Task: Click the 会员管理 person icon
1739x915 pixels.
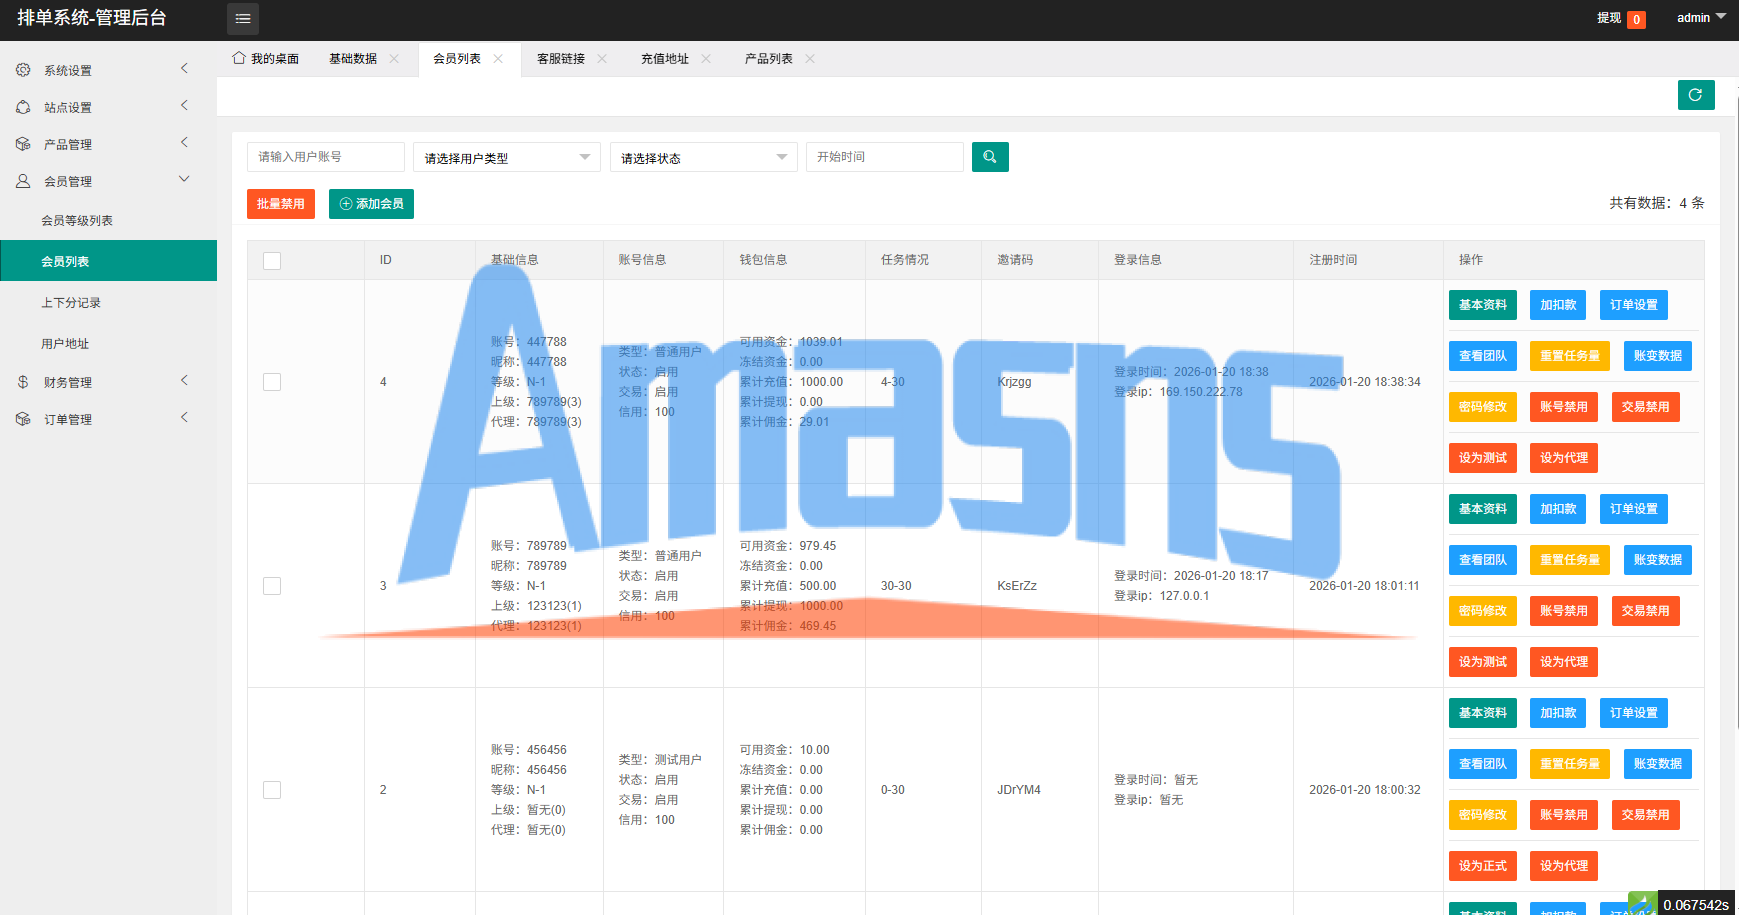Action: point(23,181)
